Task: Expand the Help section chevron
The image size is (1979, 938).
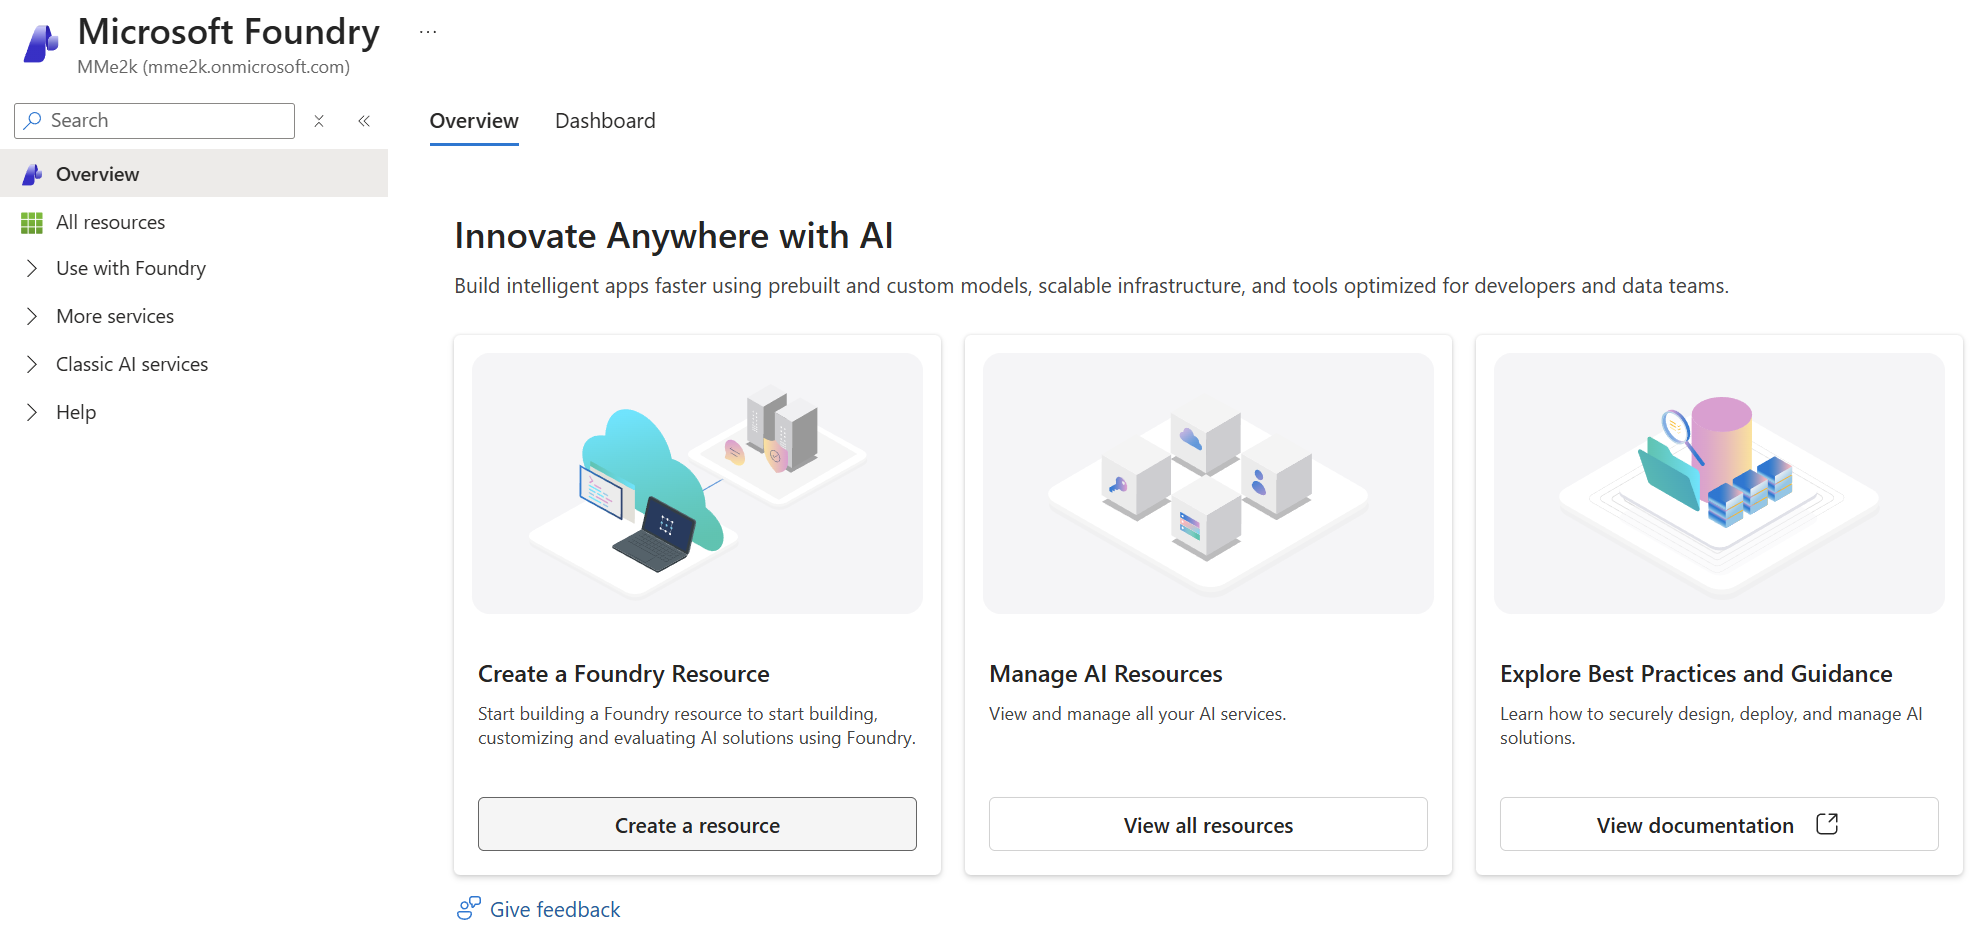Action: point(32,412)
